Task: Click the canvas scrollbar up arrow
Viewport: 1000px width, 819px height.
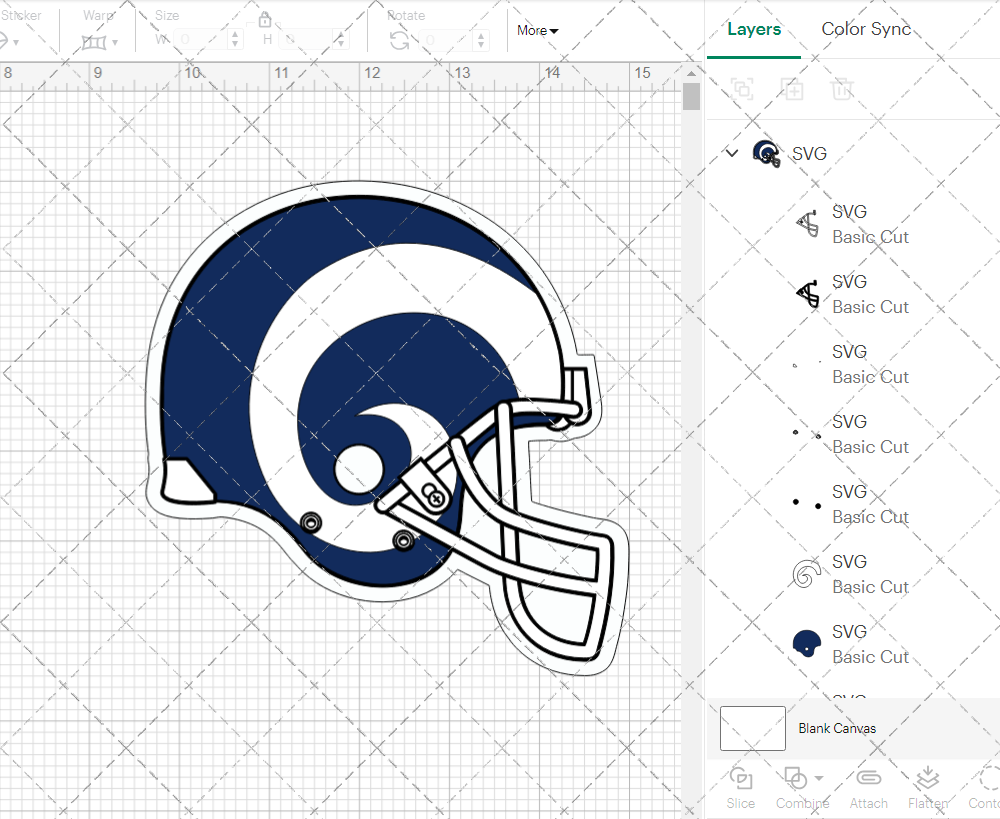Action: (691, 73)
